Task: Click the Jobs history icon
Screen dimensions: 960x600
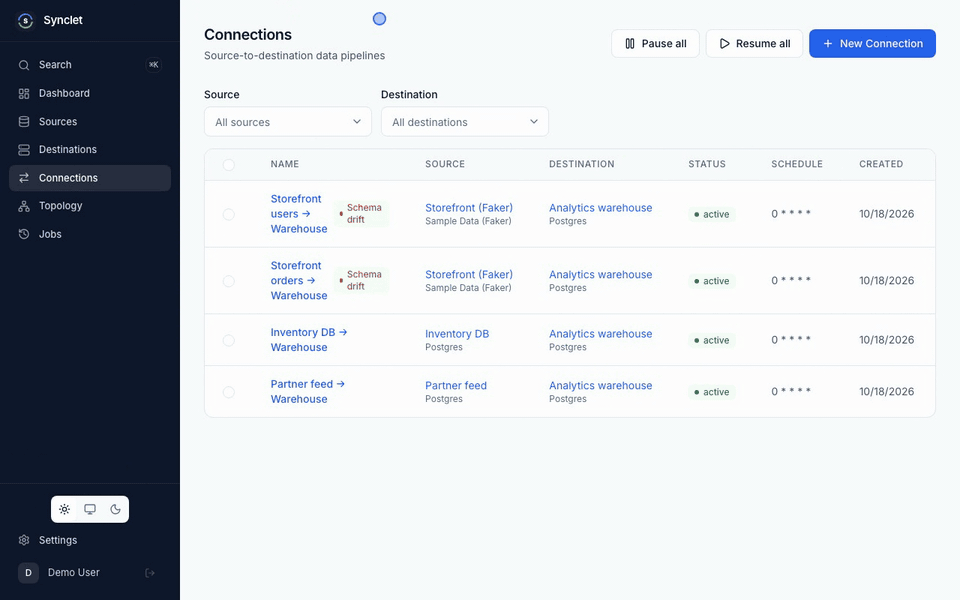Action: point(24,234)
